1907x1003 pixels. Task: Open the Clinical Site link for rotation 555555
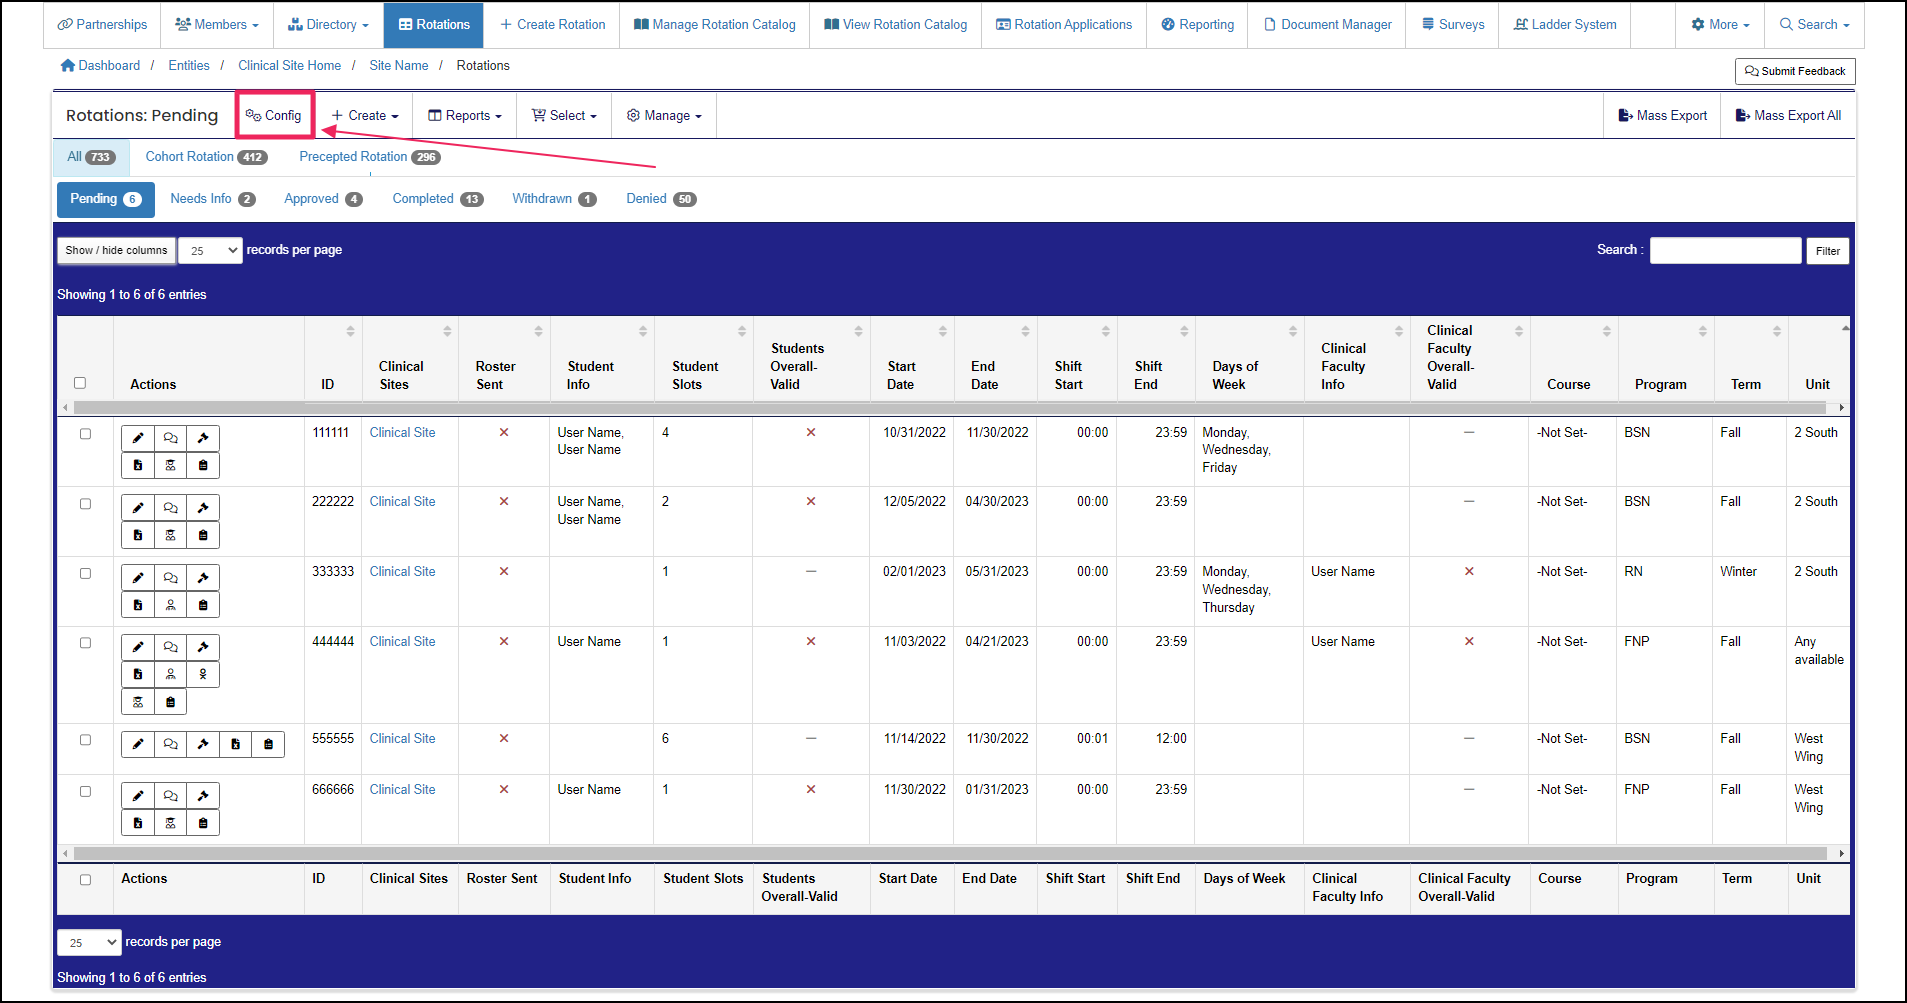(x=402, y=738)
